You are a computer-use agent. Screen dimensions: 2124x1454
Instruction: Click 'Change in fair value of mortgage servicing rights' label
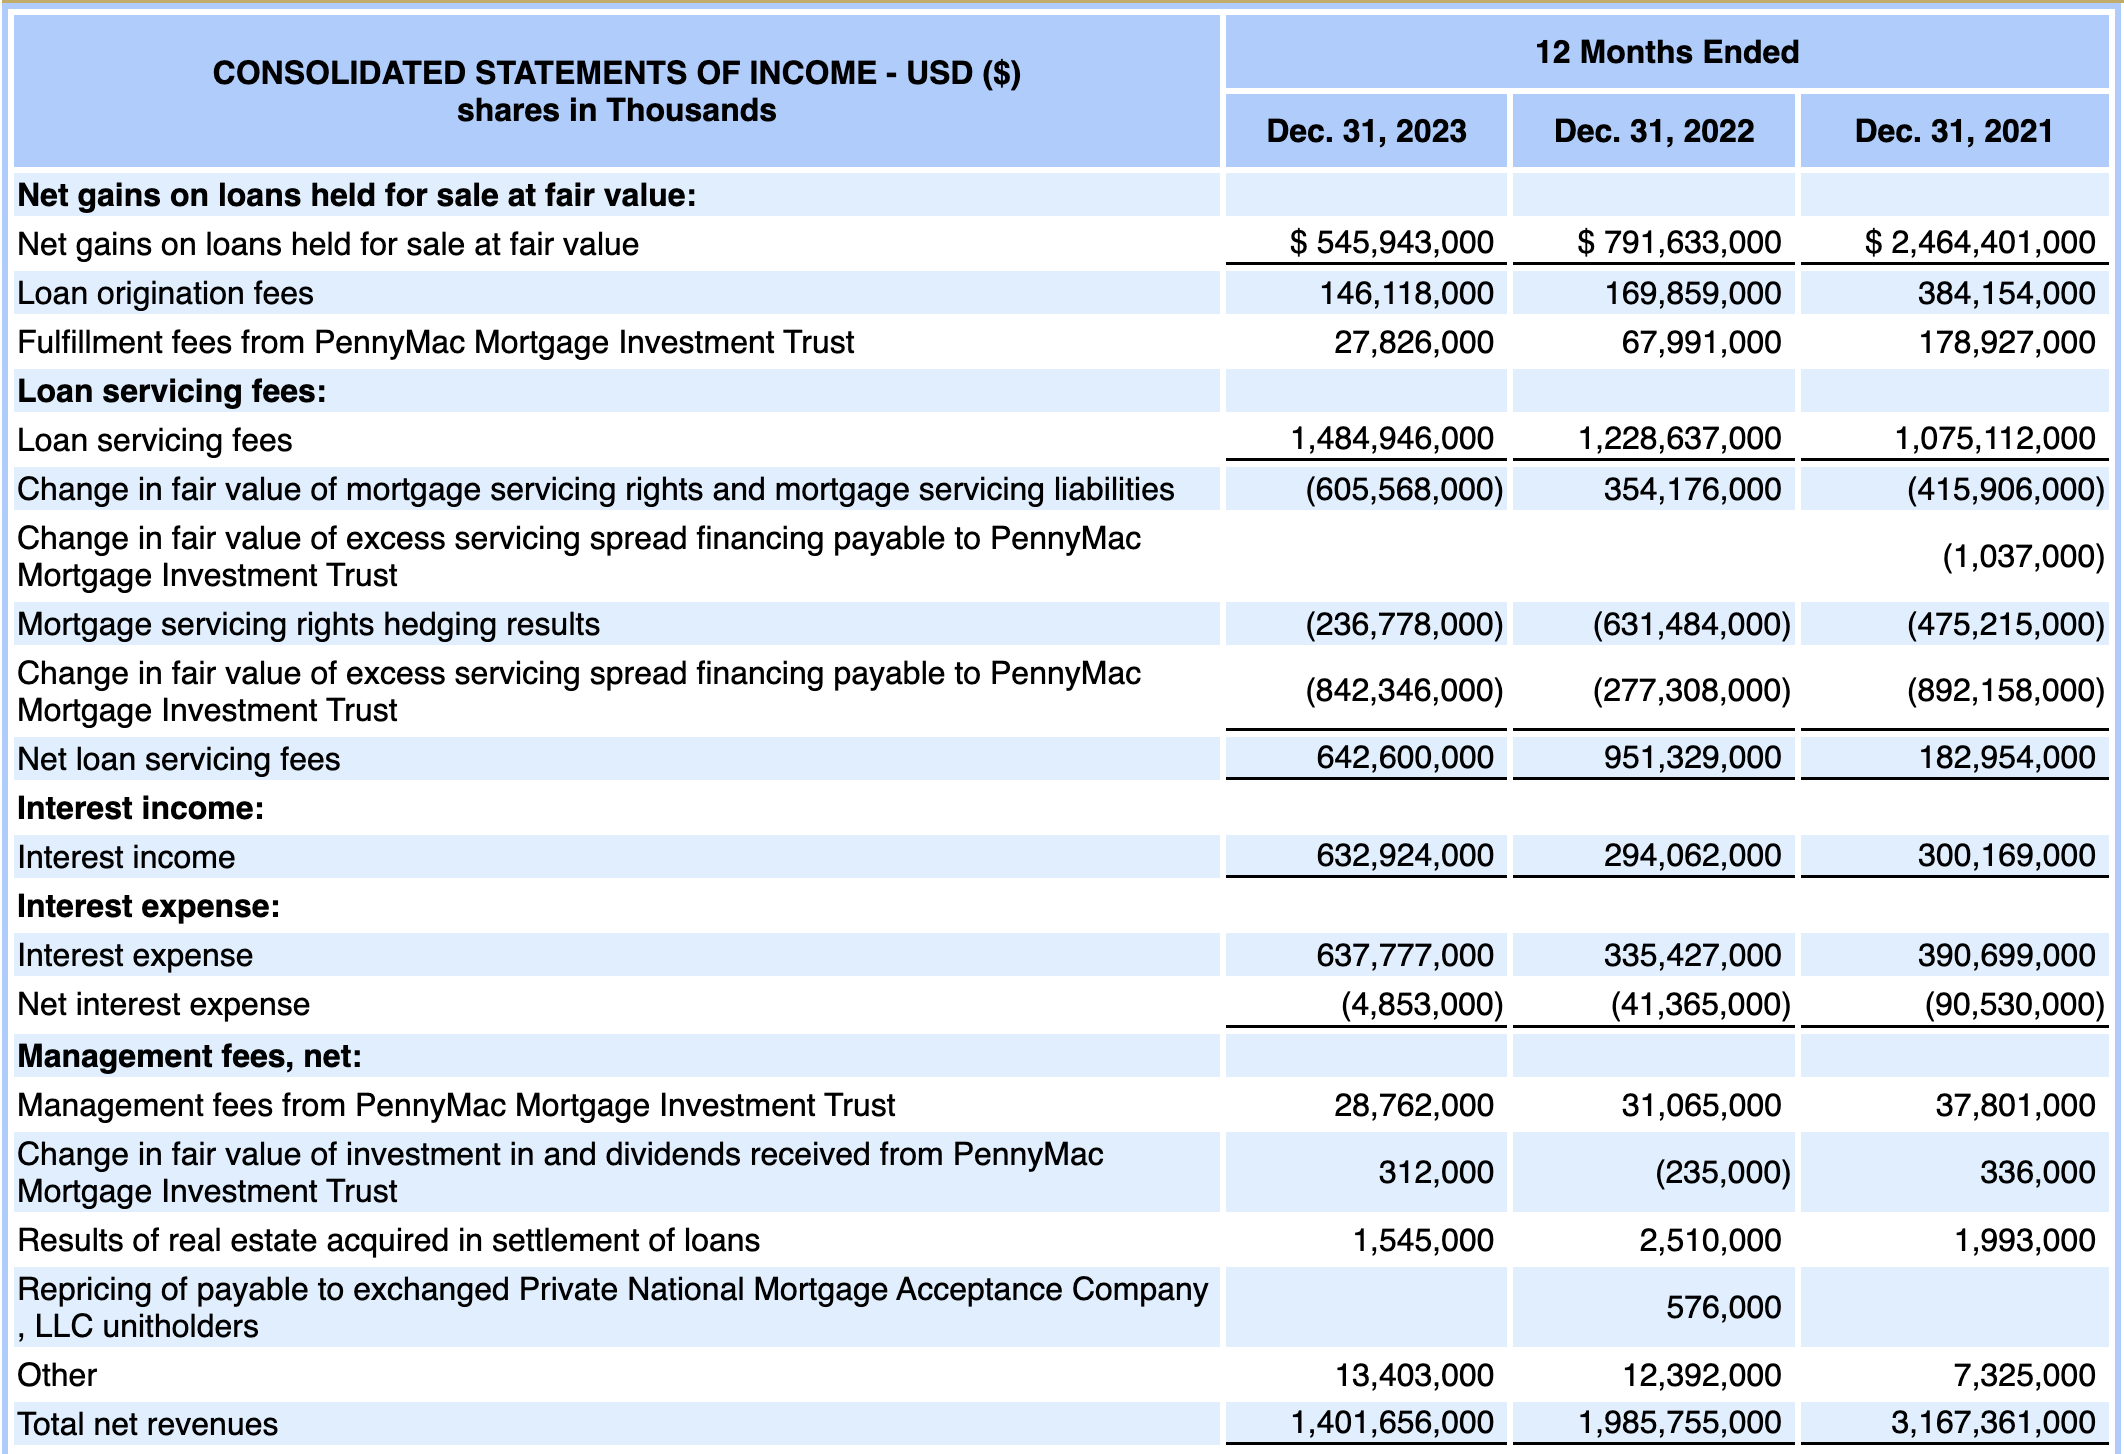596,489
